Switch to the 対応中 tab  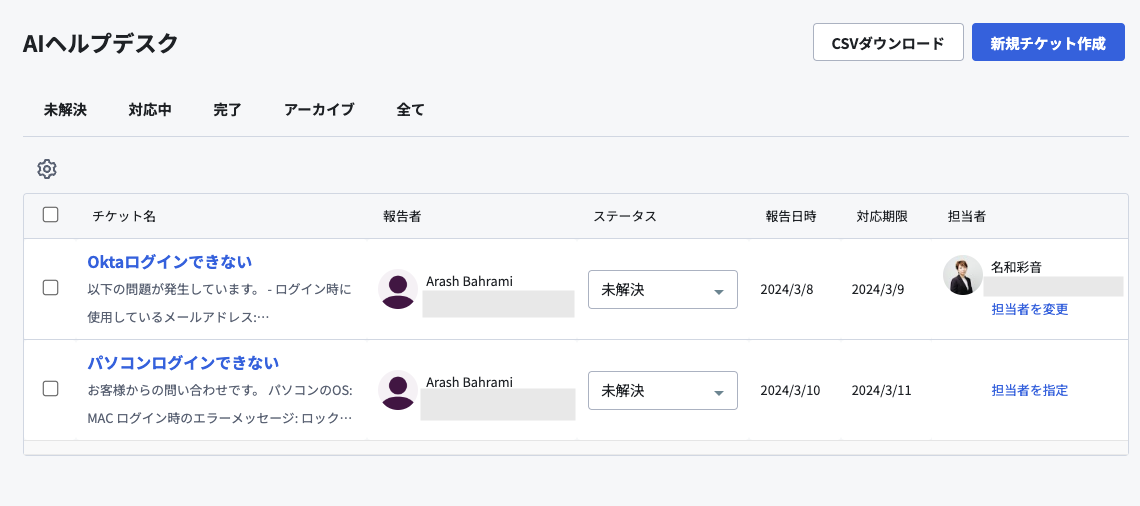[150, 110]
